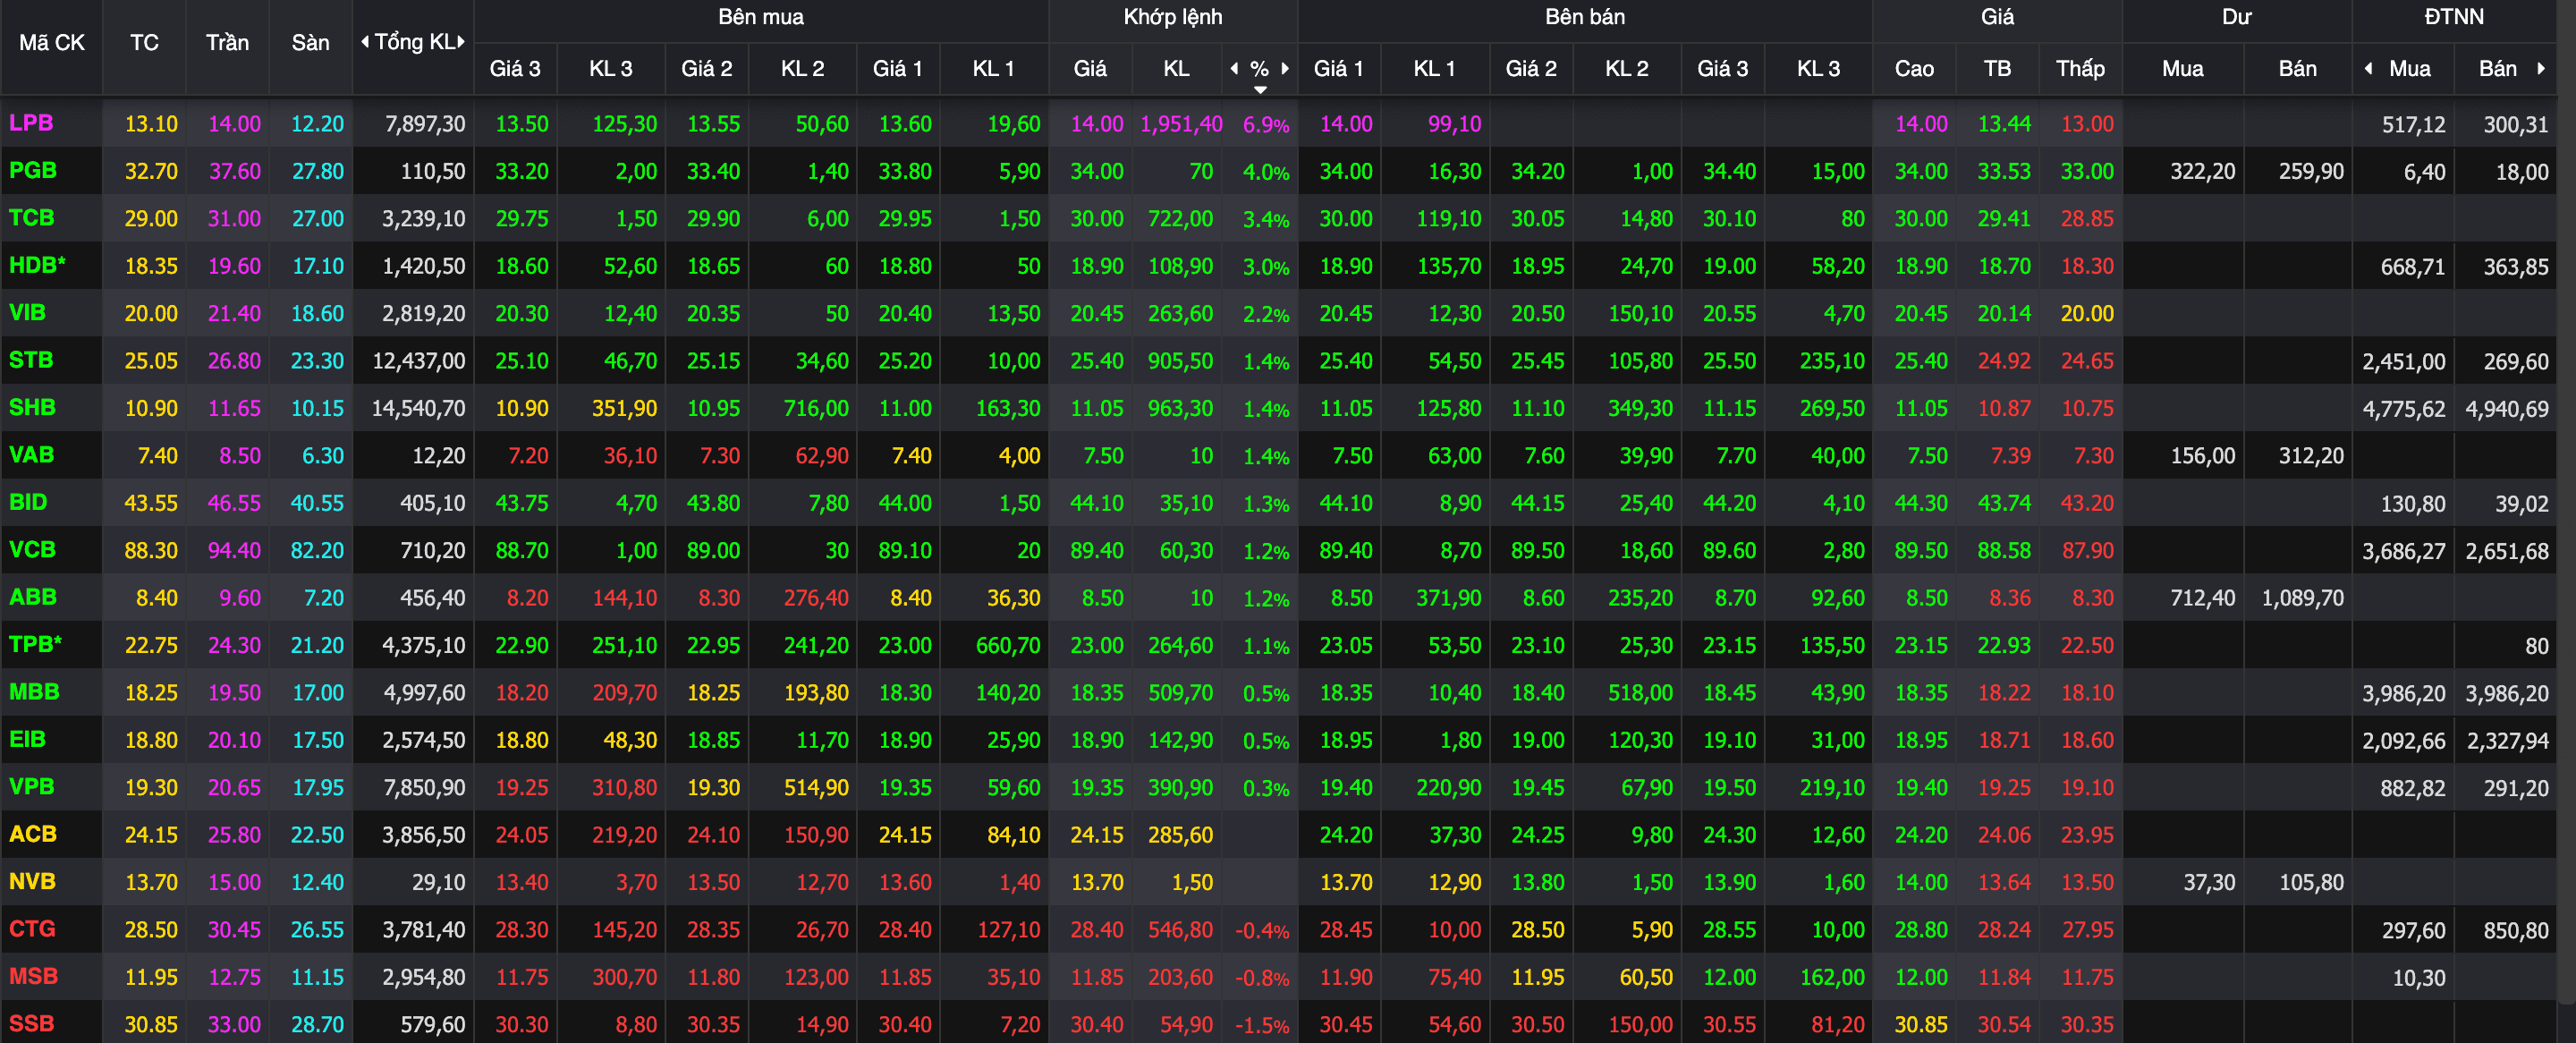Screen dimensions: 2576x1043
Task: Open EIB stock ticker
Action: click(x=27, y=739)
